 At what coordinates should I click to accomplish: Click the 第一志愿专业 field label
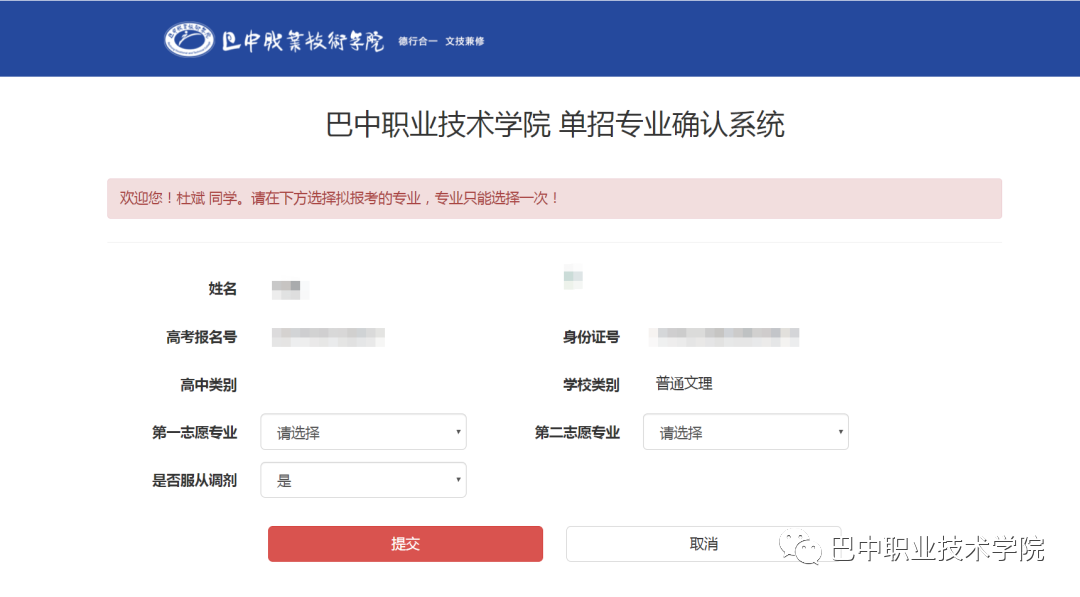tap(194, 433)
